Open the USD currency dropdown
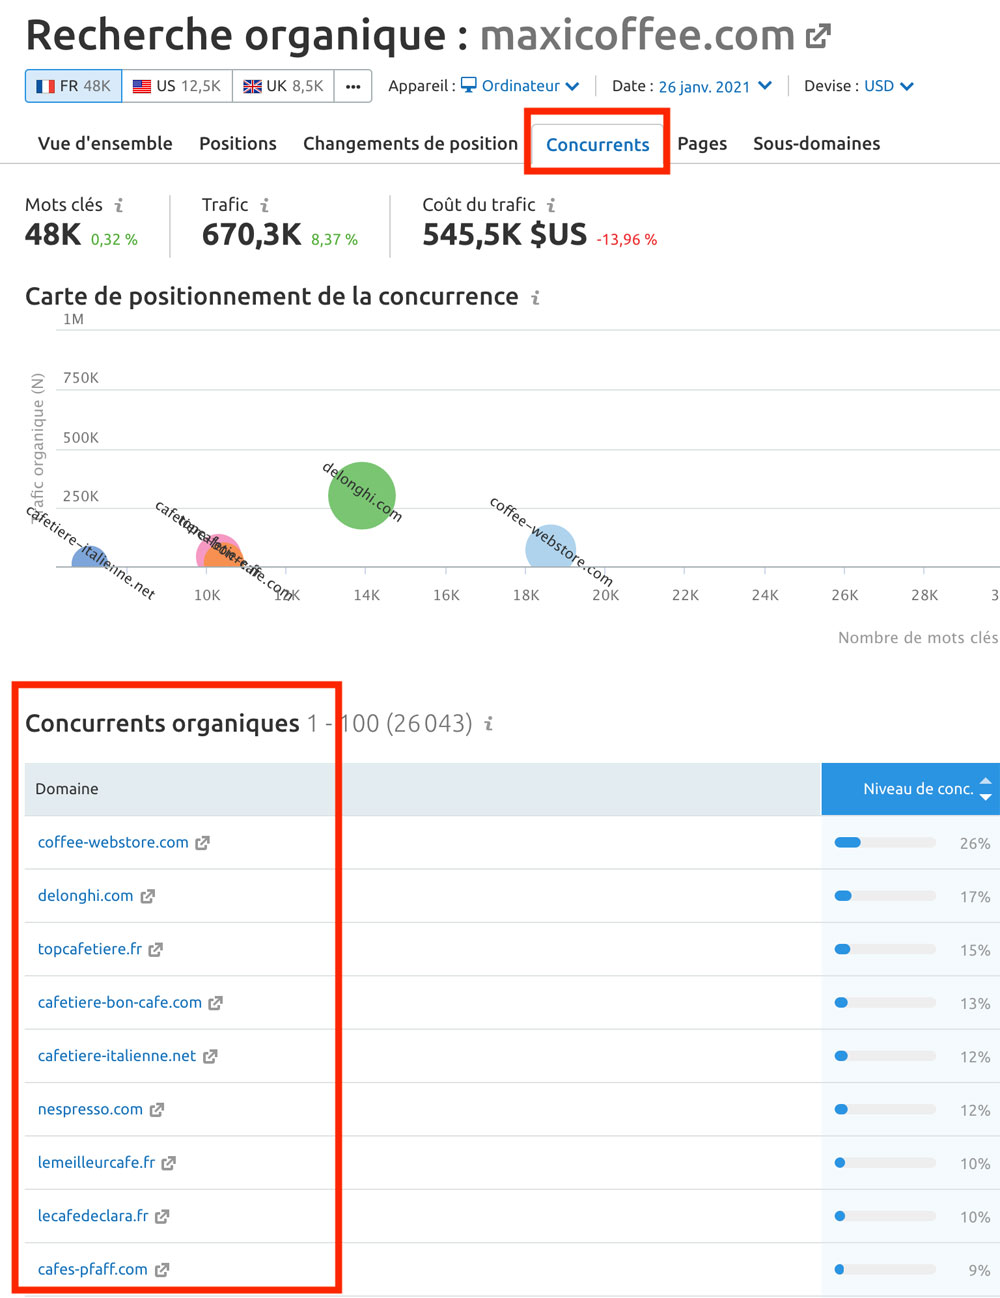 tap(889, 86)
